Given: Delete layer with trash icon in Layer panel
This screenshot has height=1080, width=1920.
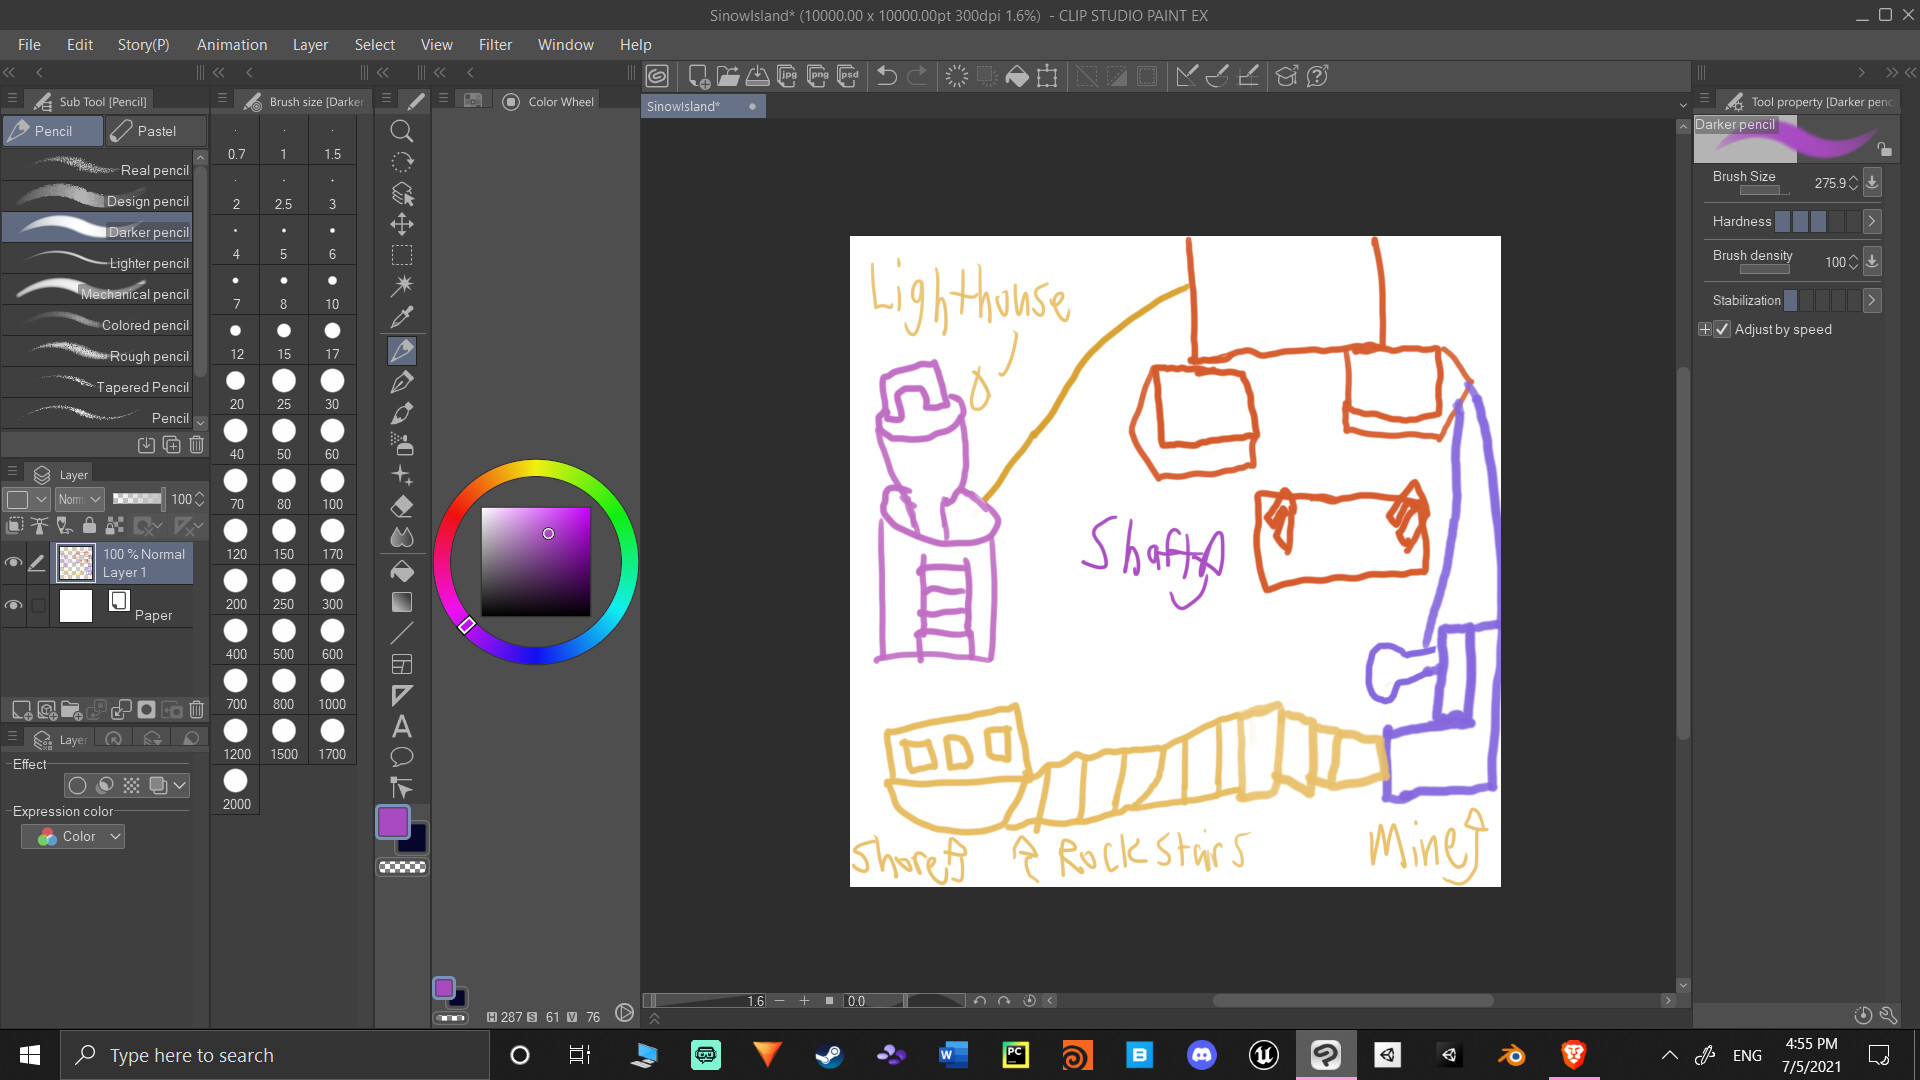Looking at the screenshot, I should tap(196, 710).
